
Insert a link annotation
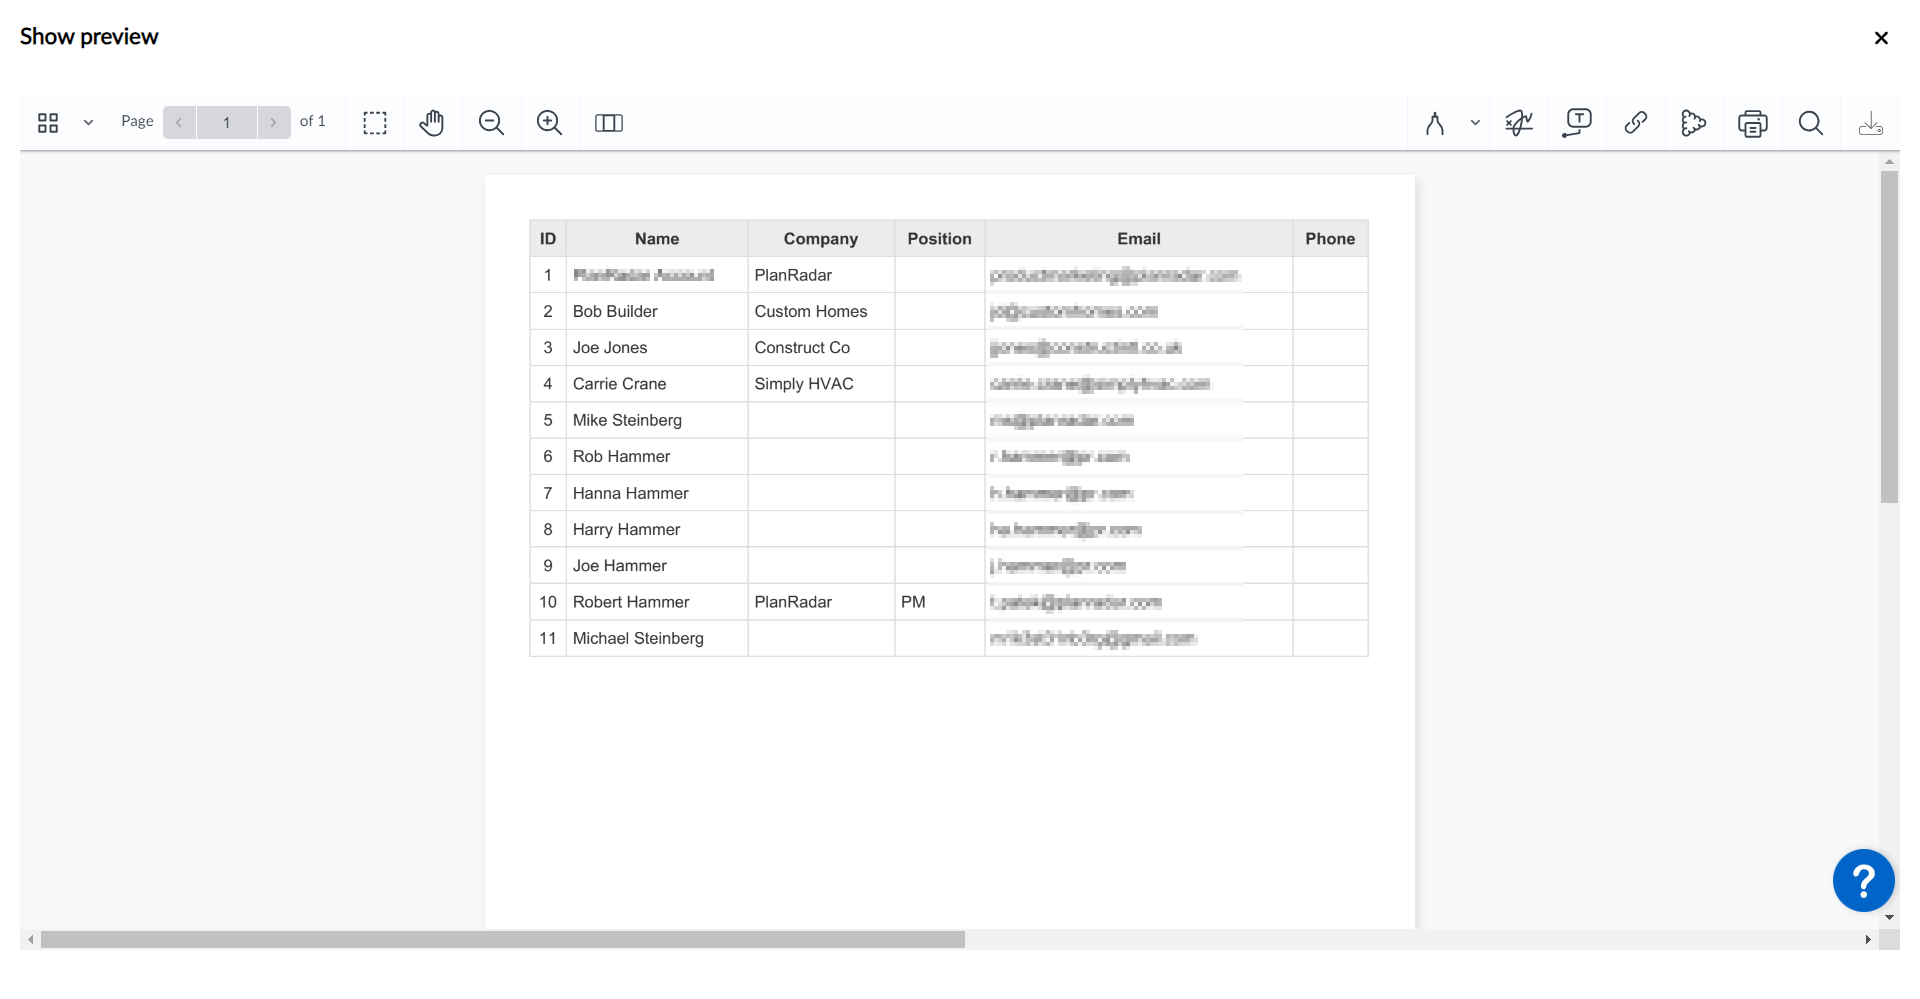point(1636,123)
